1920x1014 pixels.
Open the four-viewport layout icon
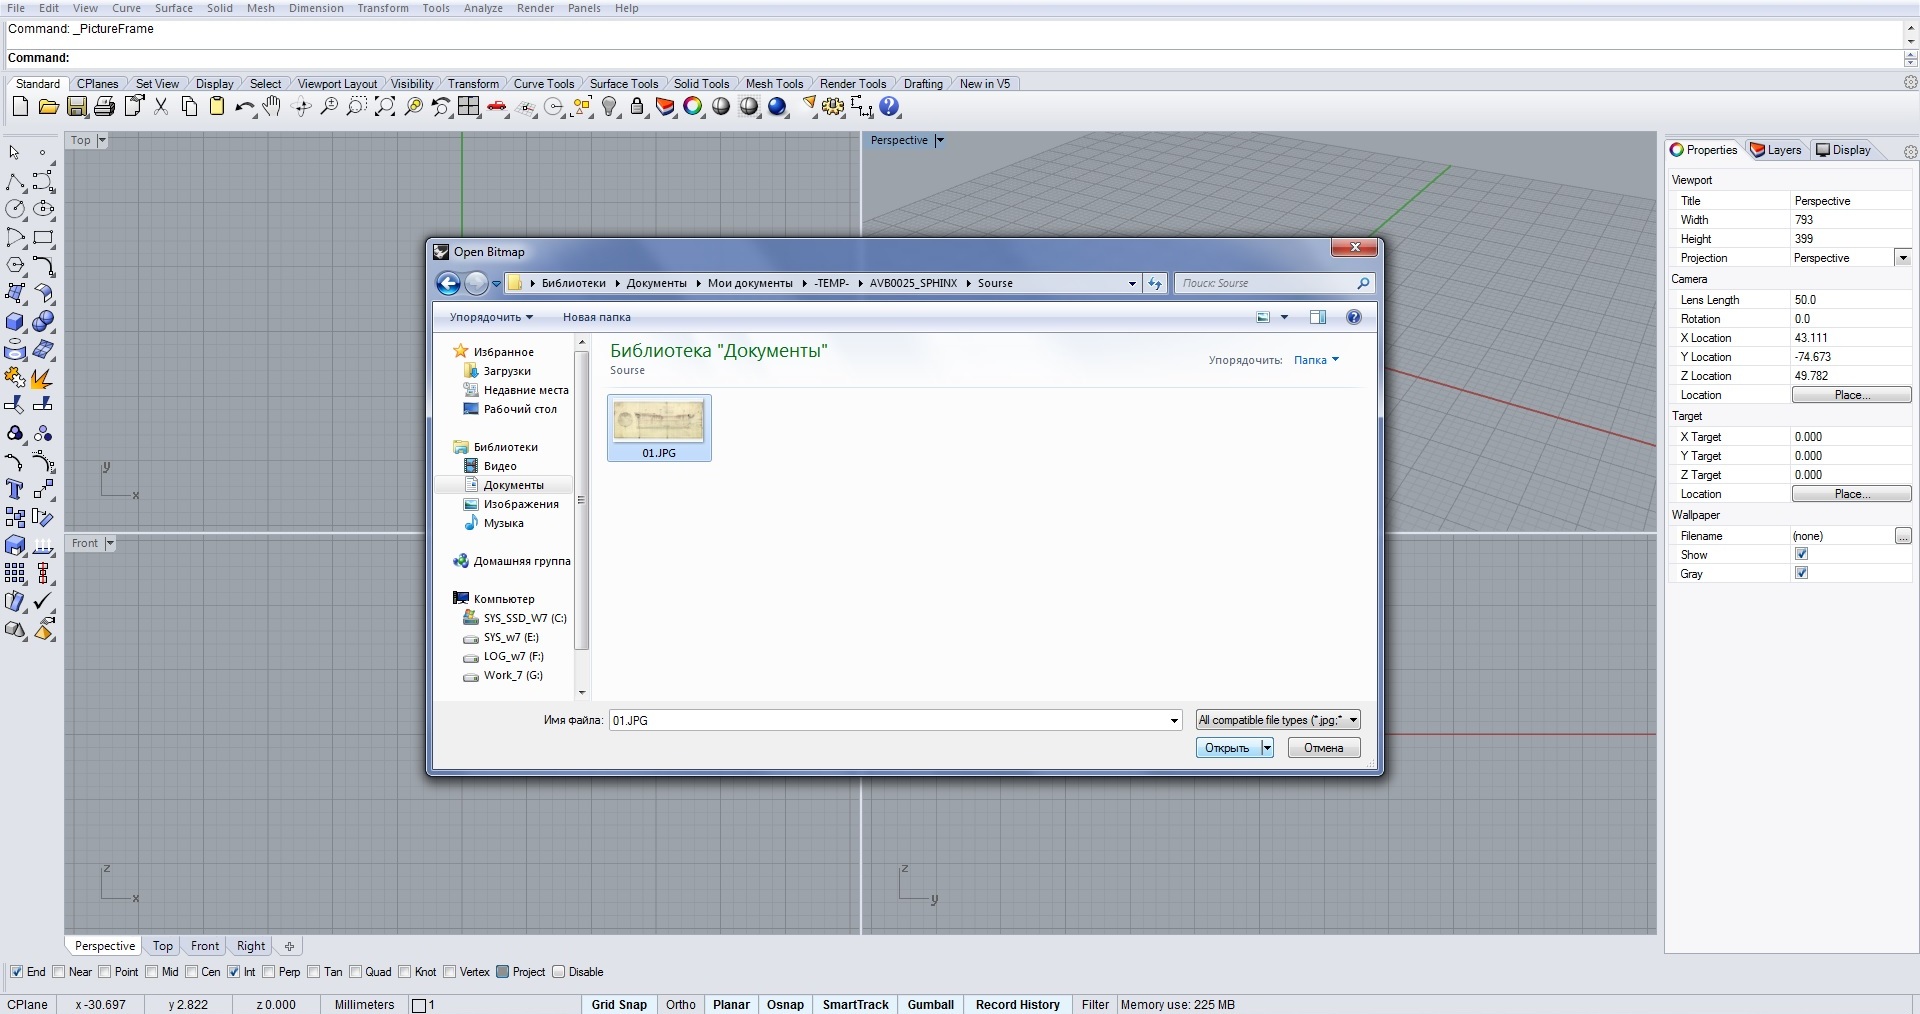[x=468, y=107]
